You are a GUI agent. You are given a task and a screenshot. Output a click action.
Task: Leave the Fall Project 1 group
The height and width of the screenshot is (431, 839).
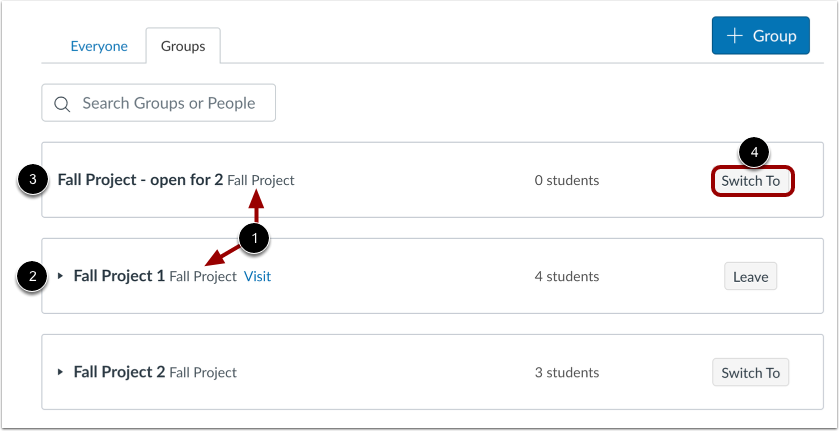coord(750,277)
